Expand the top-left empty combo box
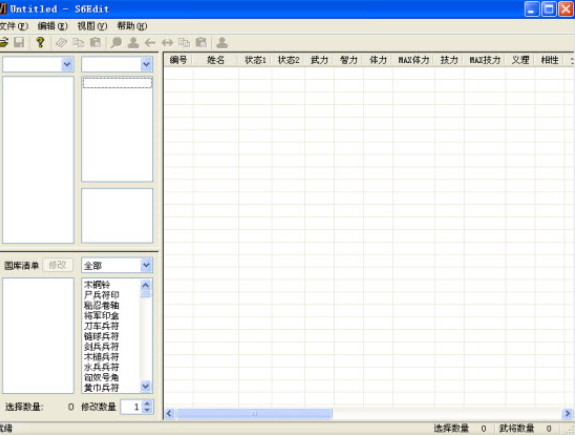The height and width of the screenshot is (436, 575). (x=67, y=65)
